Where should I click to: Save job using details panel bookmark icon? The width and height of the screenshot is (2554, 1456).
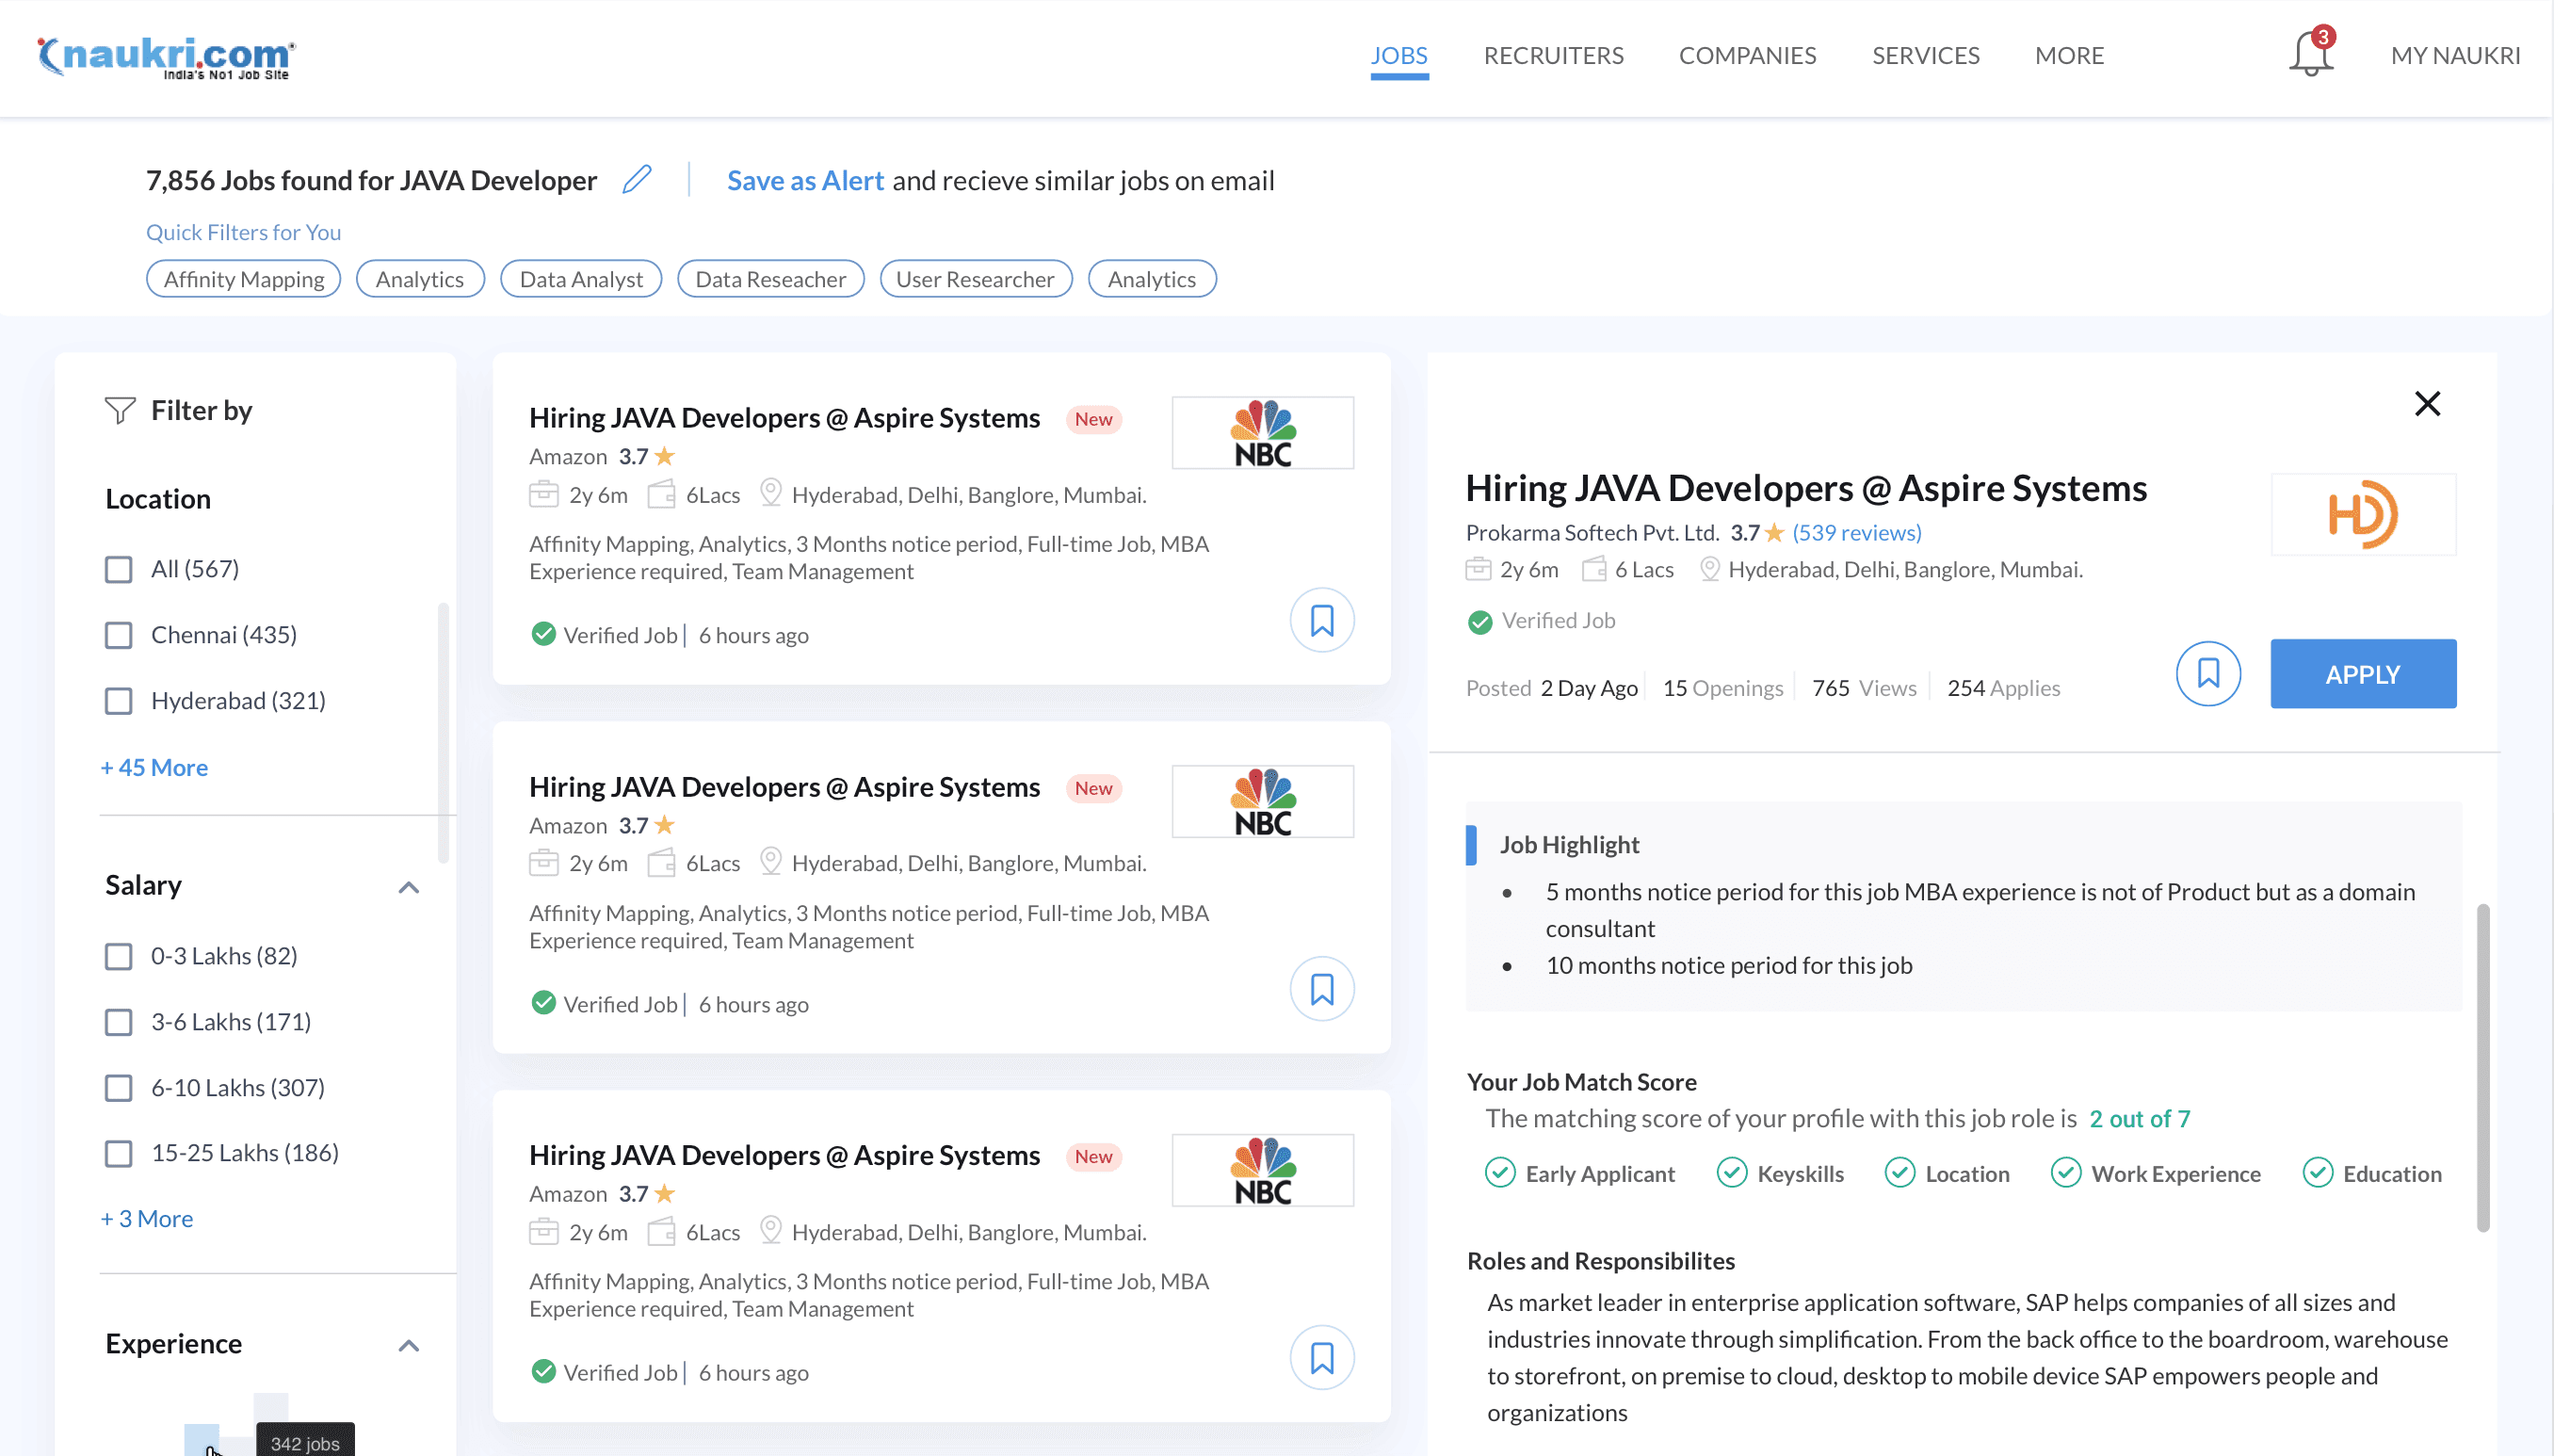point(2207,674)
